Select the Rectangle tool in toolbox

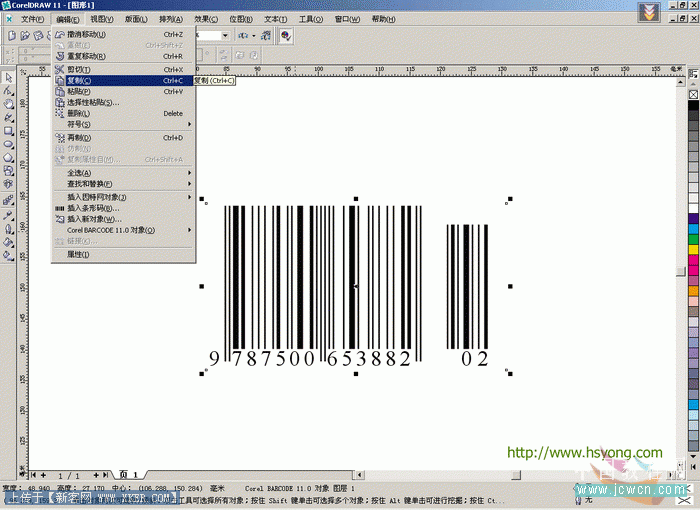[x=9, y=130]
